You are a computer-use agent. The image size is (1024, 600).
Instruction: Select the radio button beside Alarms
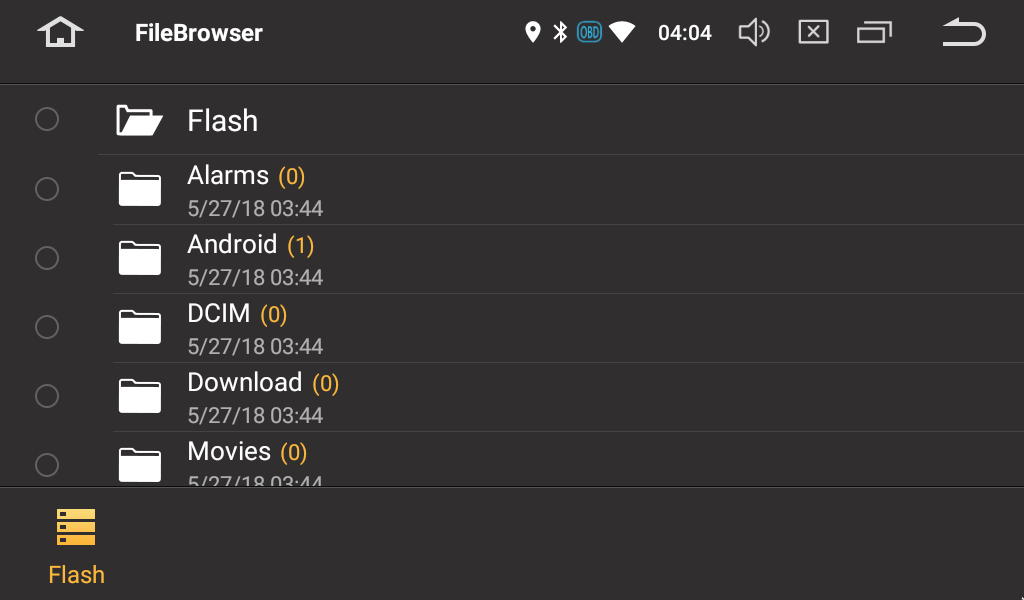(x=47, y=189)
